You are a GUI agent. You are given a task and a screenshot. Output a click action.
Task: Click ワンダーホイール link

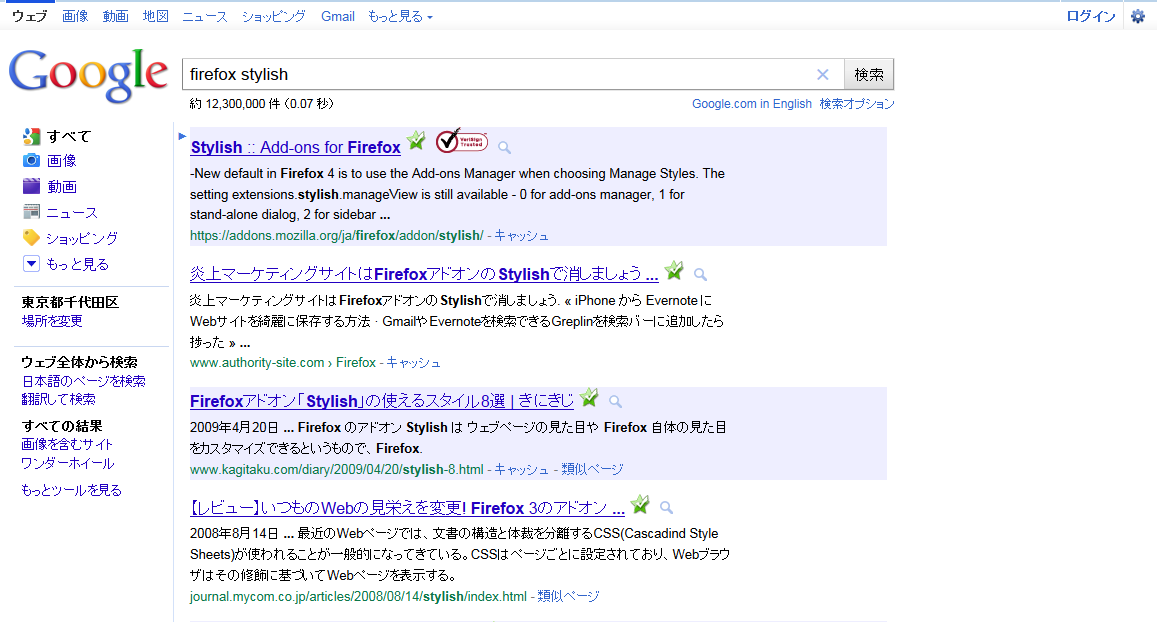[x=68, y=463]
